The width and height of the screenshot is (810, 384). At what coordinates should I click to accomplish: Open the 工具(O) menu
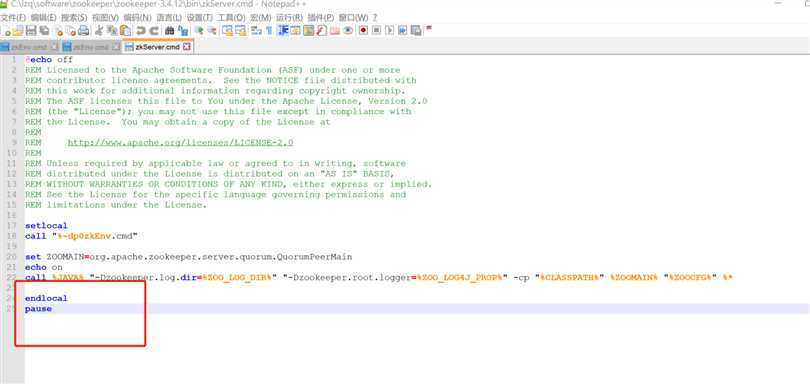[x=231, y=17]
